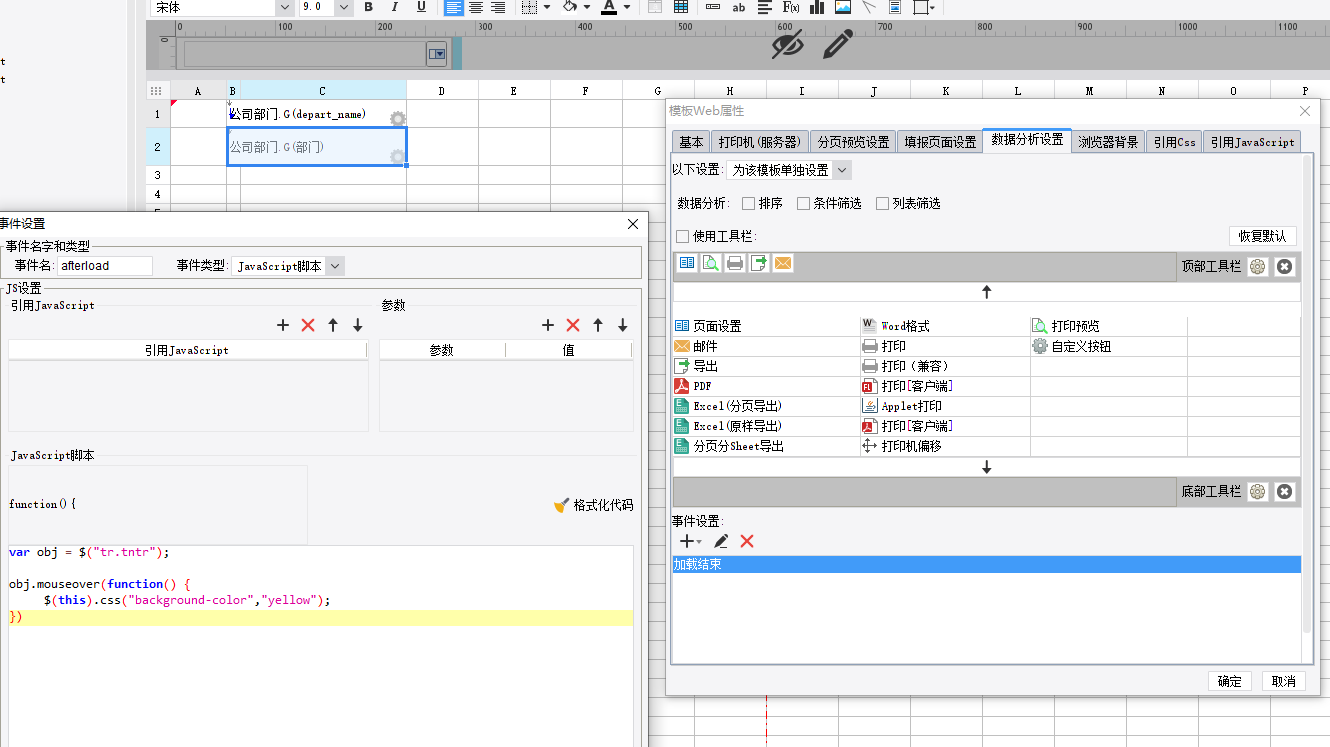Click the printer icon in the top toolbar preview
Viewport: 1330px width, 747px height.
tap(735, 263)
